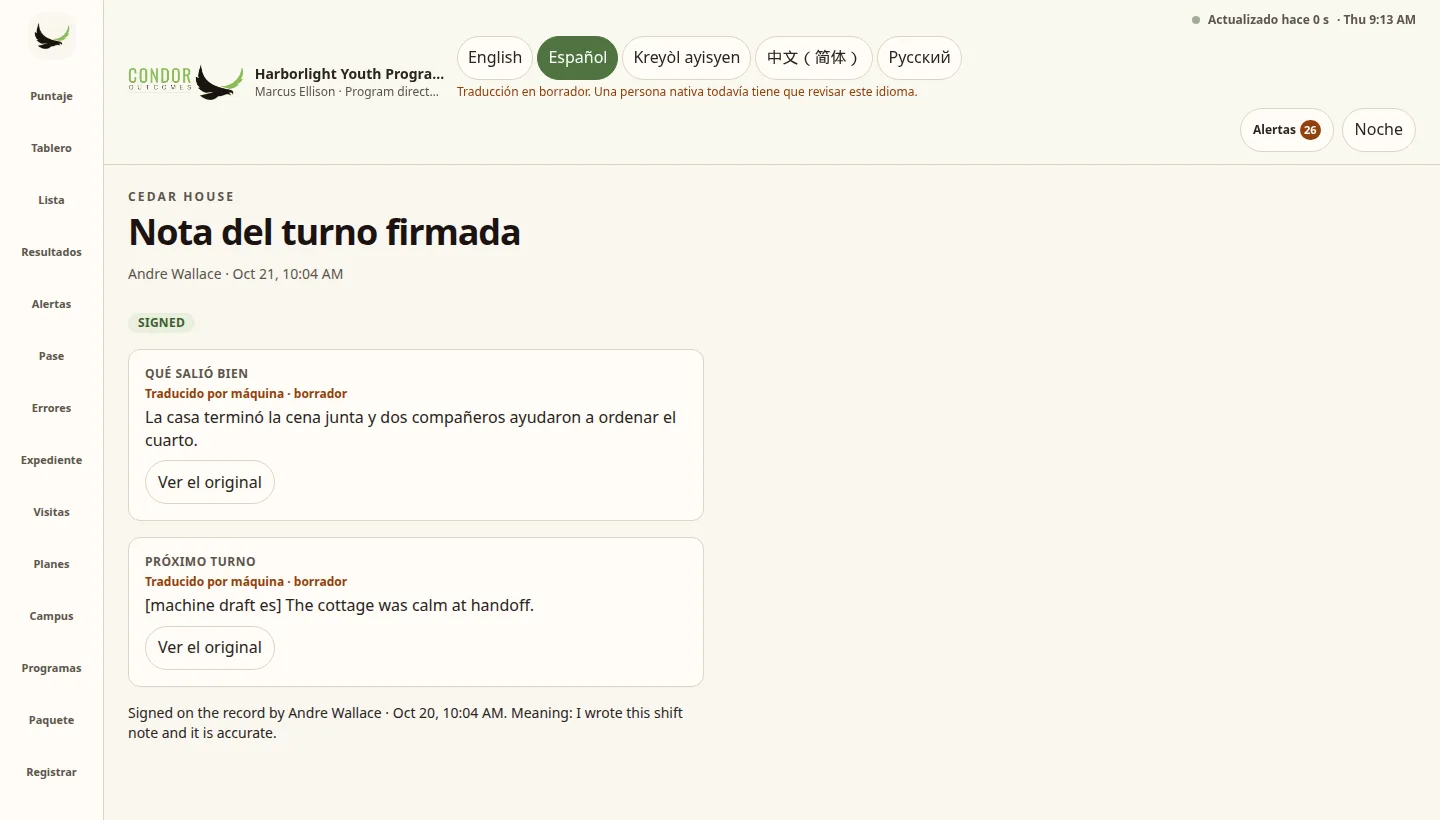Go to Campus sidebar item
The height and width of the screenshot is (820, 1440).
pos(51,616)
